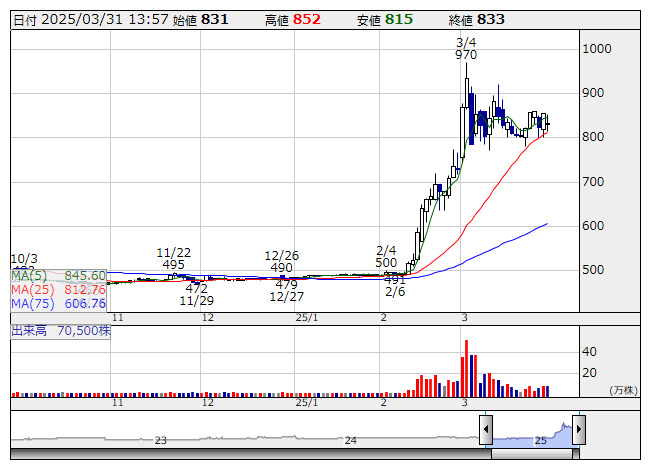Select the MA(5) 845.60 legend entry
The width and height of the screenshot is (653, 470).
(59, 275)
